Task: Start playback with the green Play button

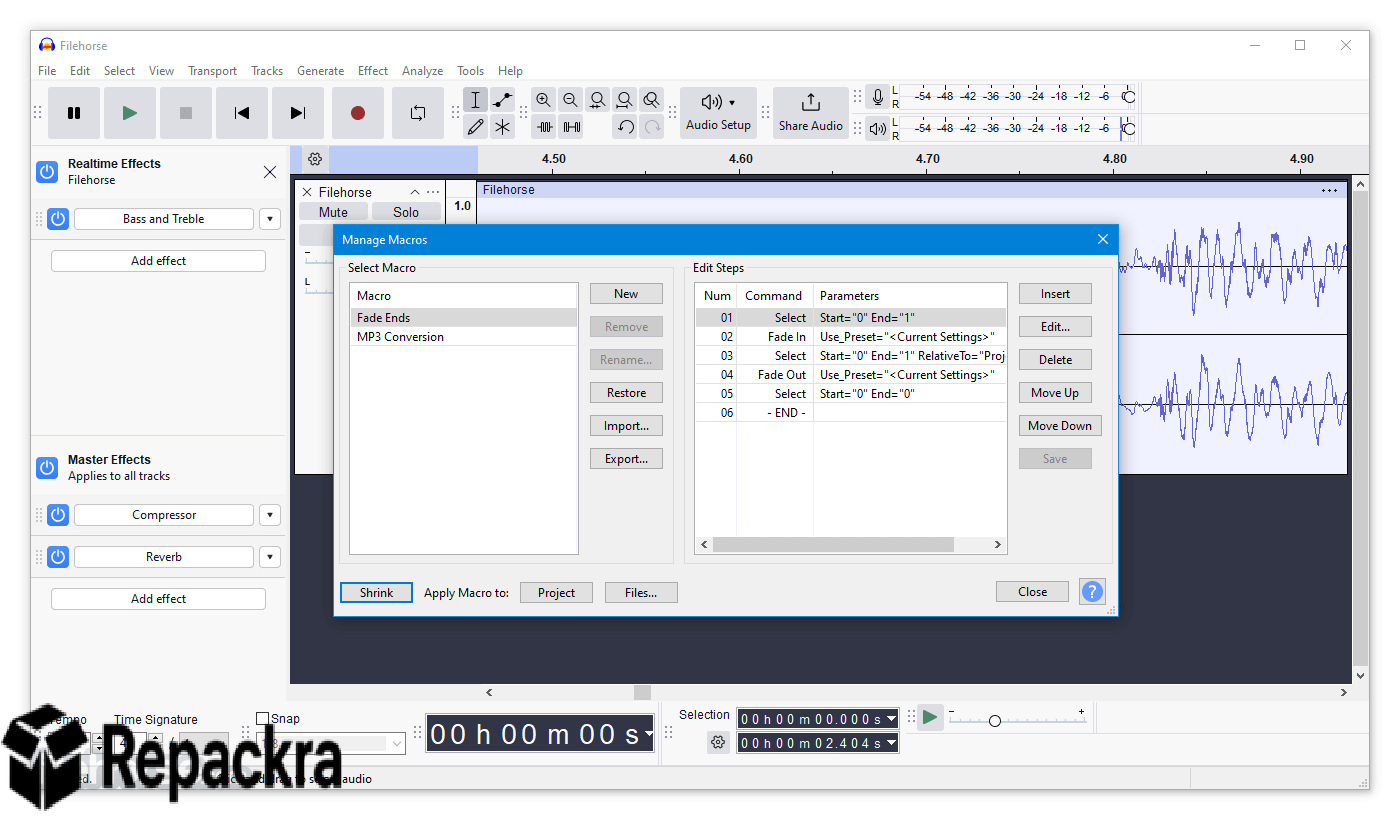Action: [130, 113]
